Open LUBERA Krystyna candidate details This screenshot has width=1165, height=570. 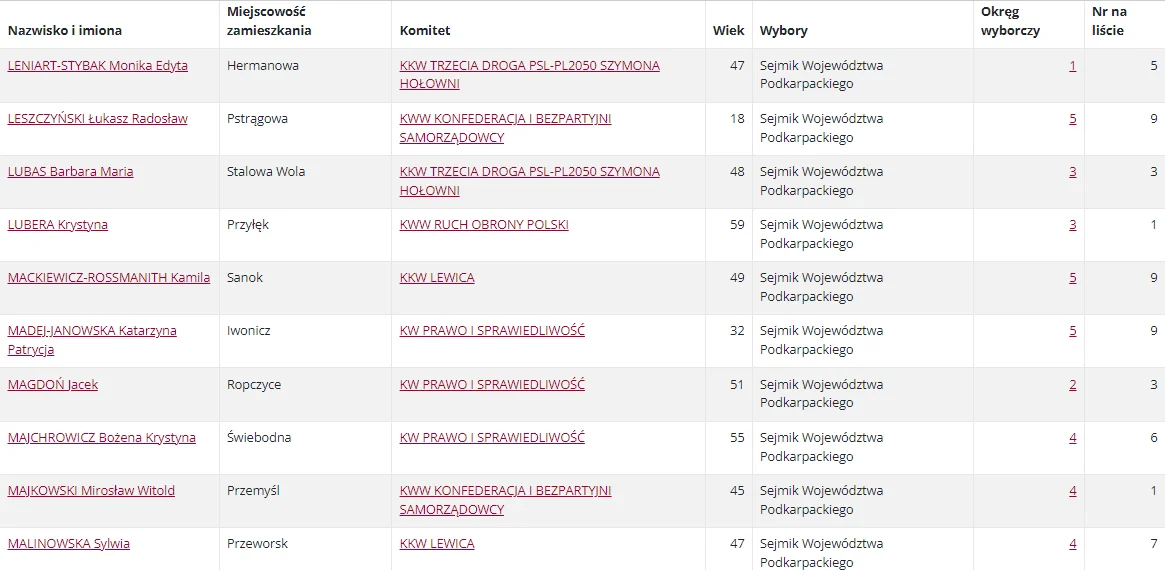coord(58,224)
